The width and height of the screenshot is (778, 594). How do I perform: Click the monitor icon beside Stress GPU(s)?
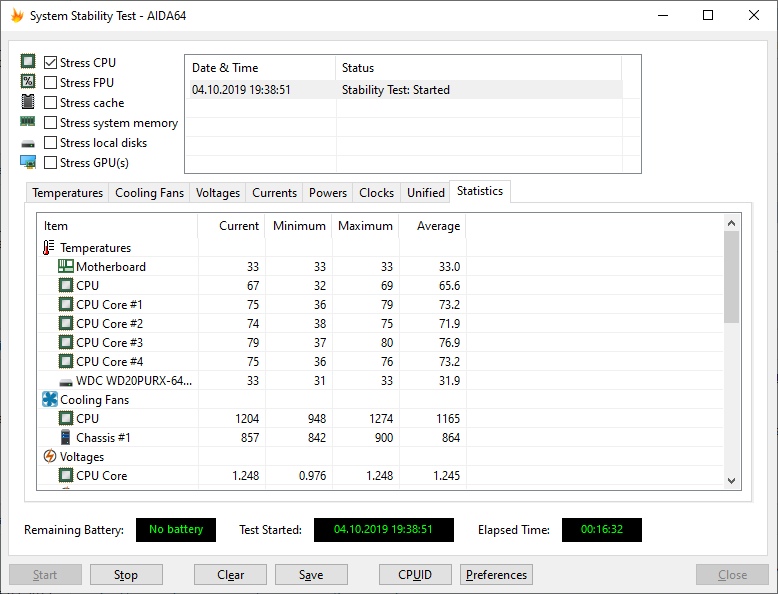28,162
